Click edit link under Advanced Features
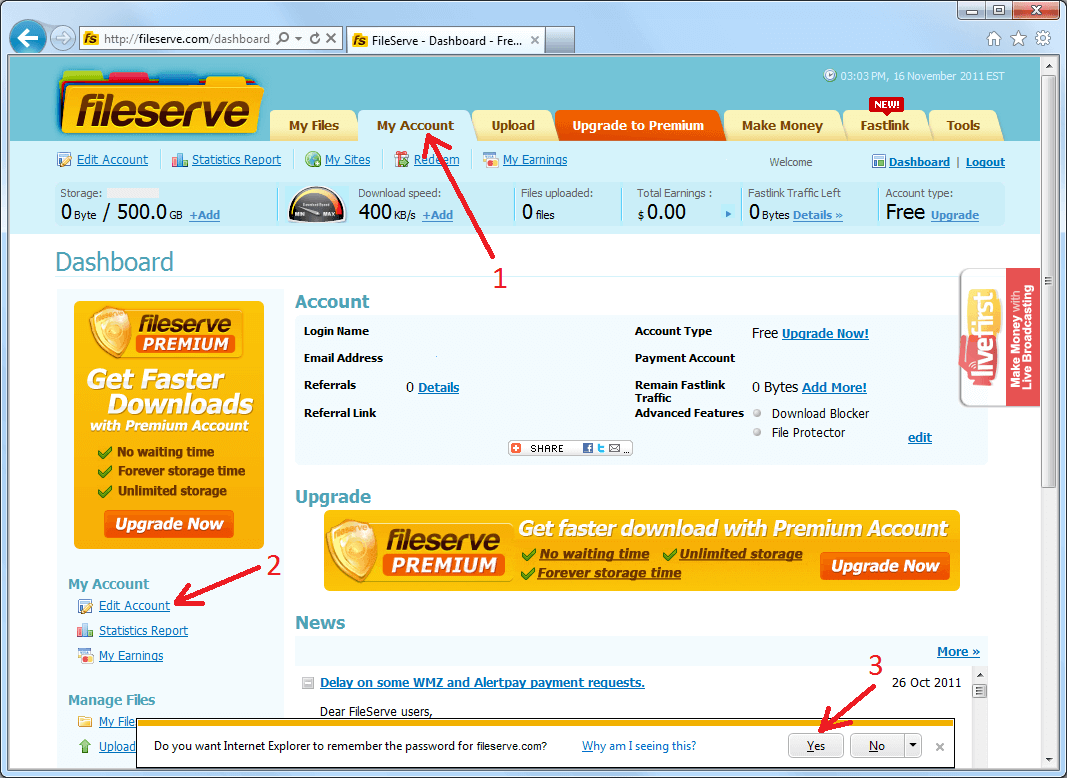Screen dimensions: 1067x778 click(x=920, y=438)
